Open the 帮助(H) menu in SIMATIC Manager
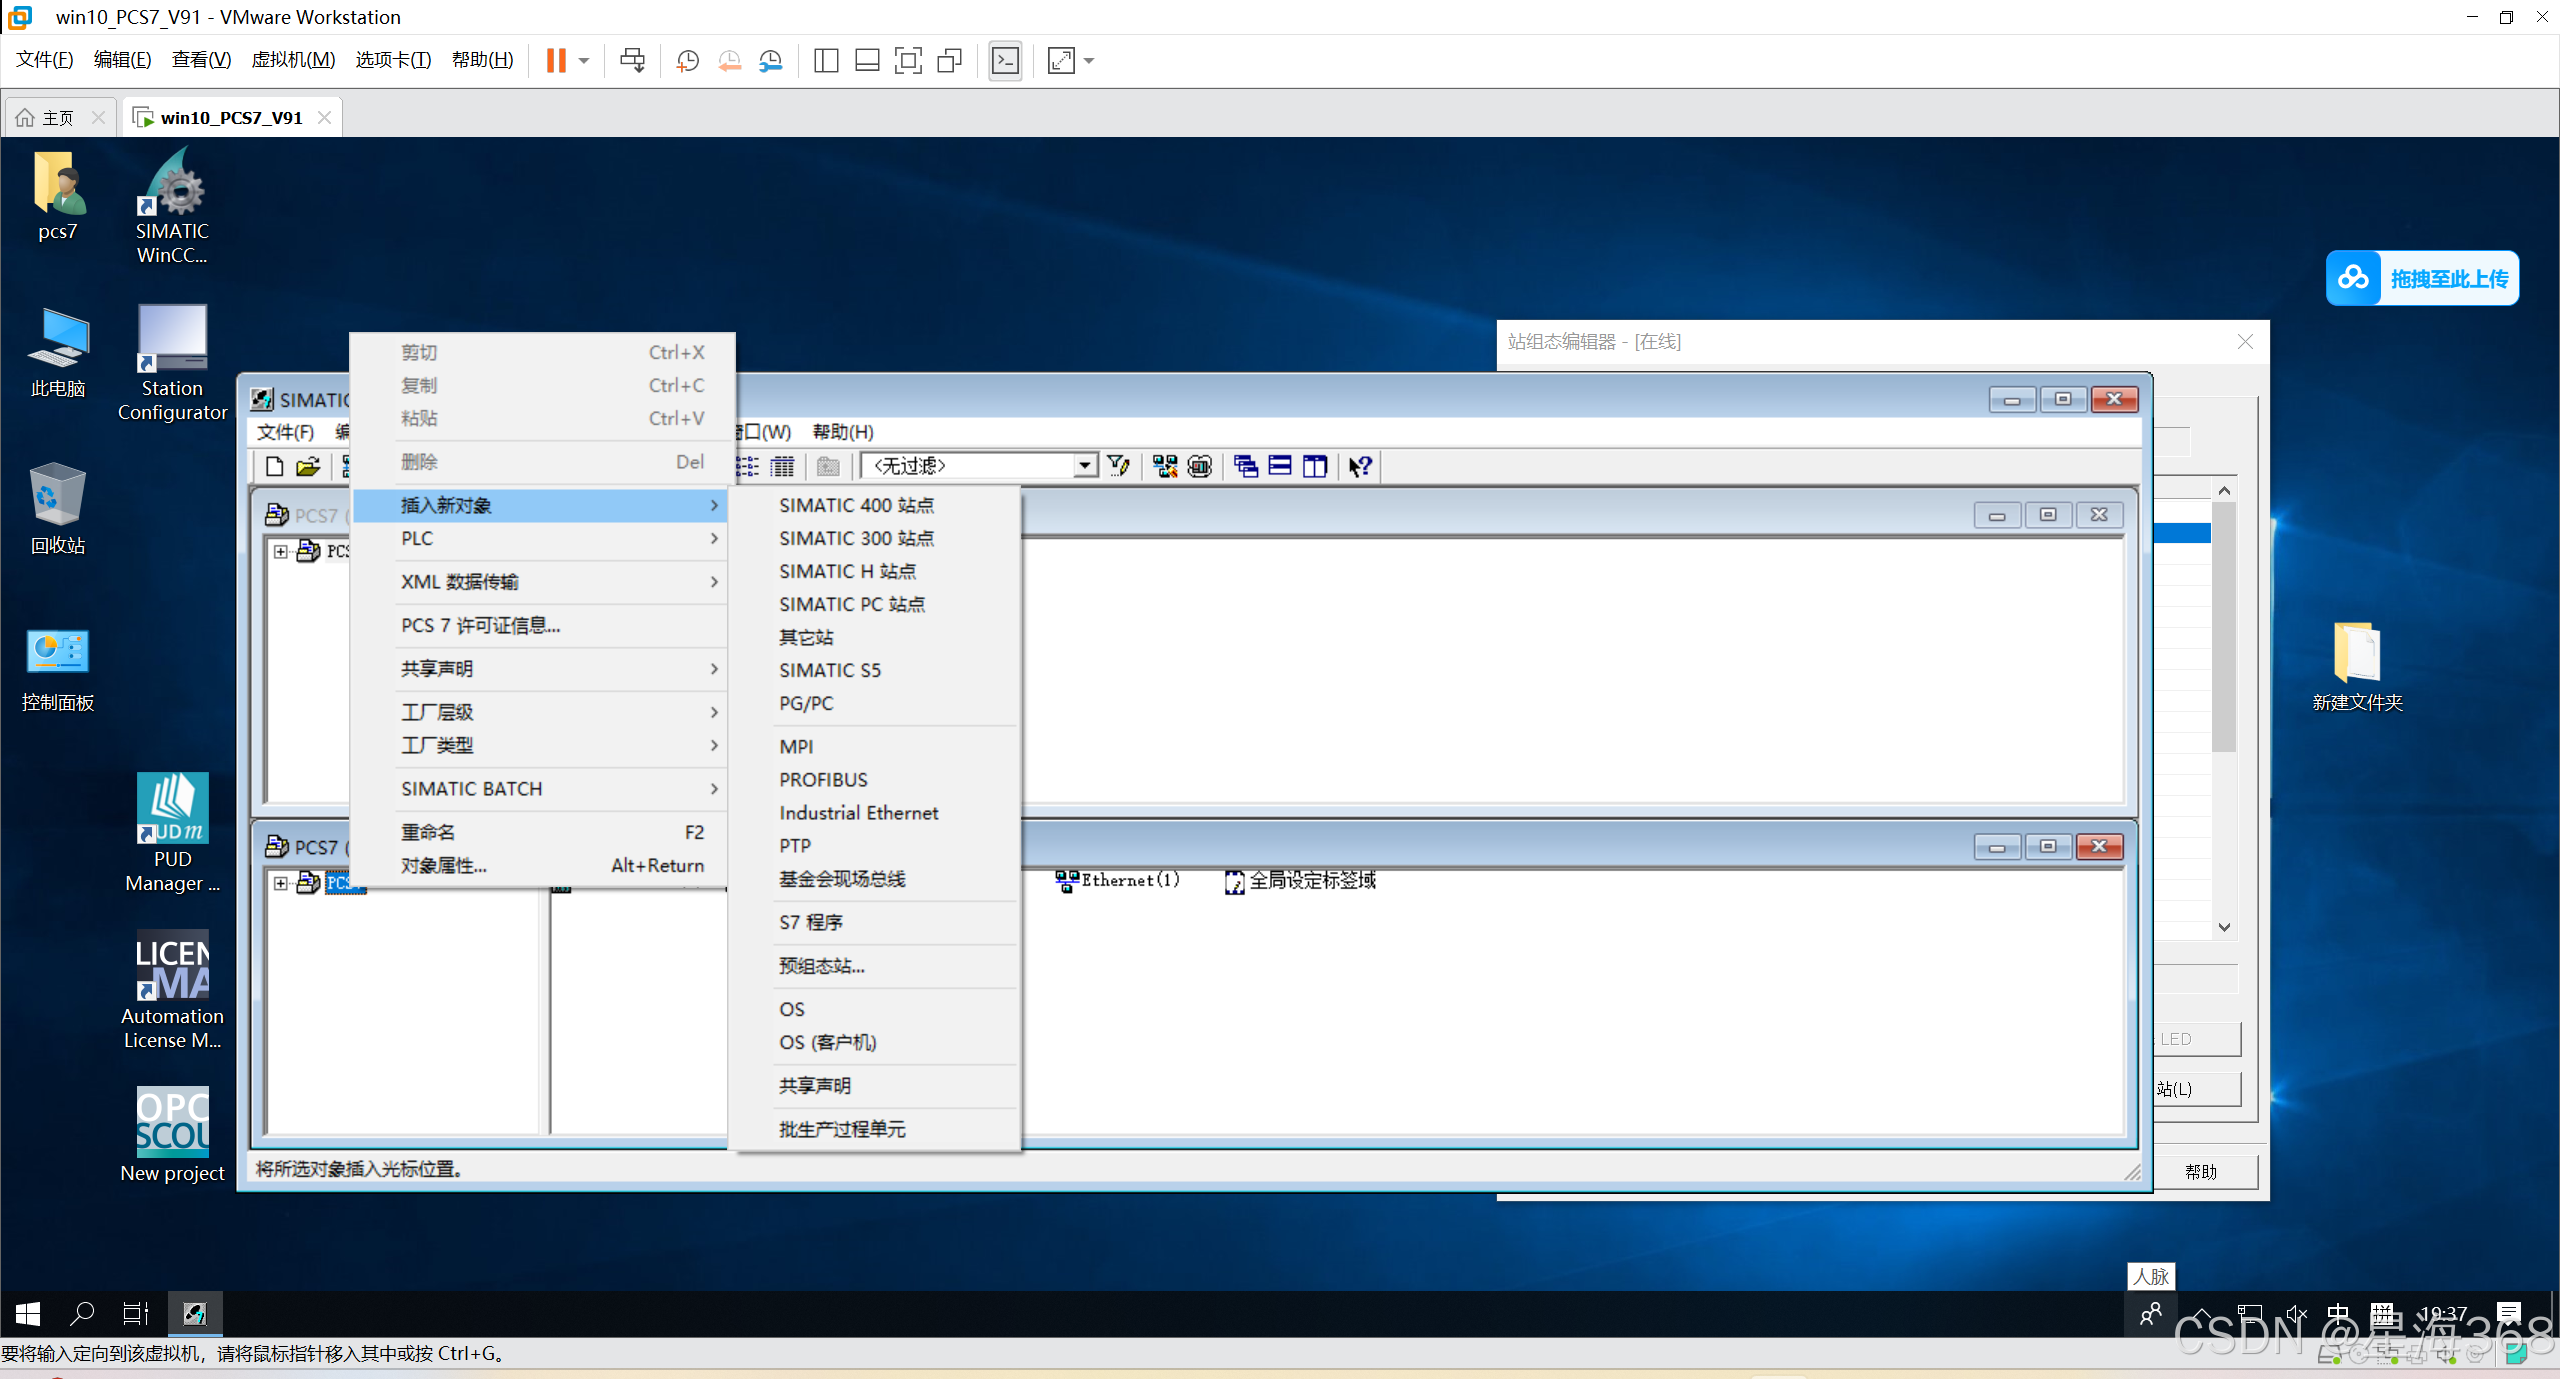Image resolution: width=2560 pixels, height=1379 pixels. (842, 432)
